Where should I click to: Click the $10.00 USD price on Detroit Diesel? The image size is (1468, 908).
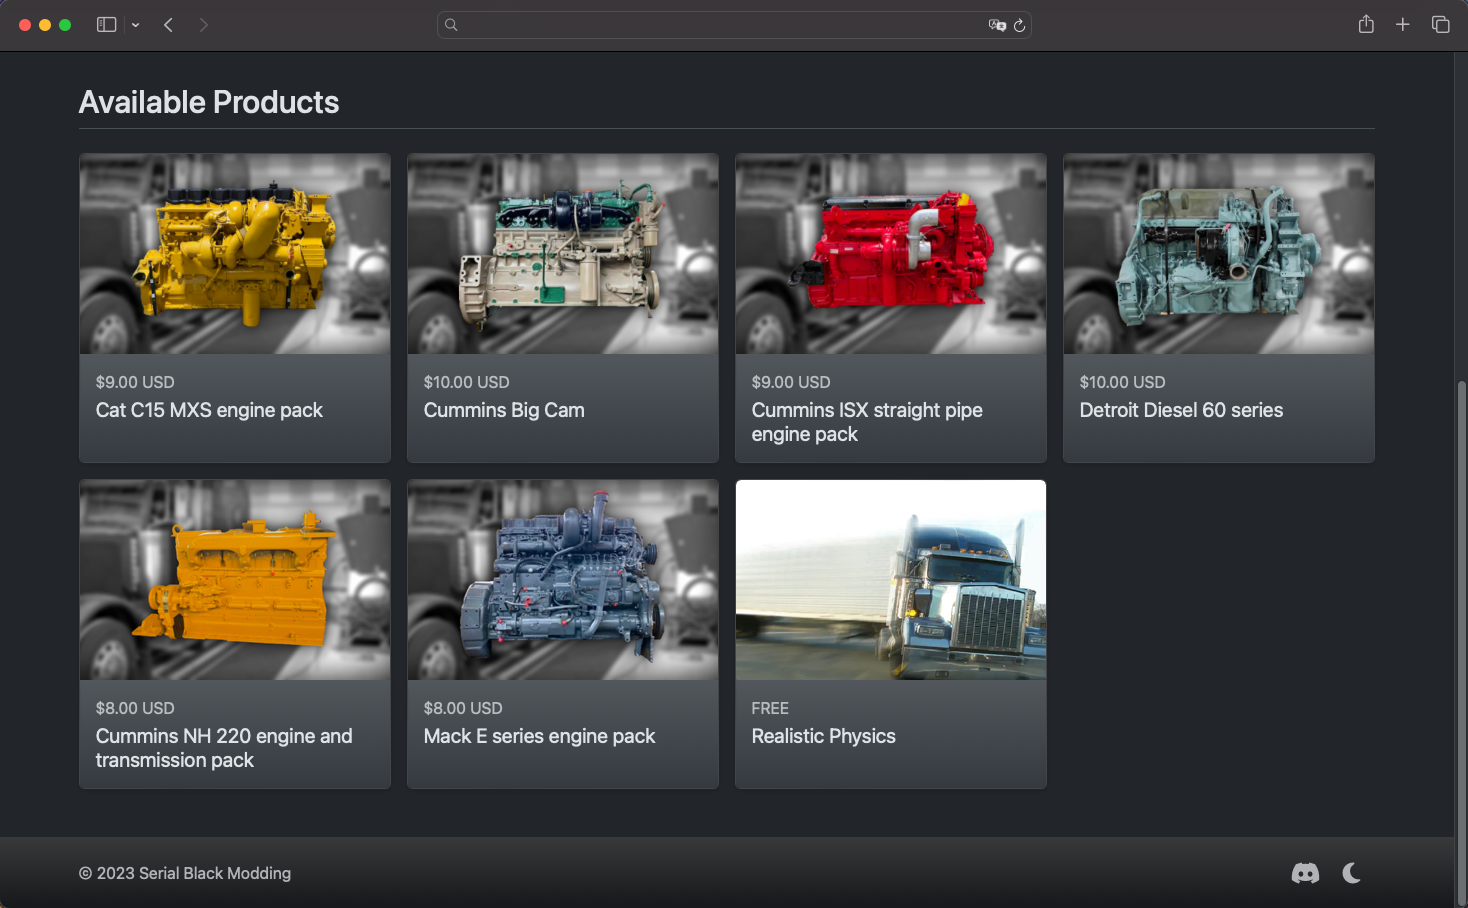pos(1122,382)
